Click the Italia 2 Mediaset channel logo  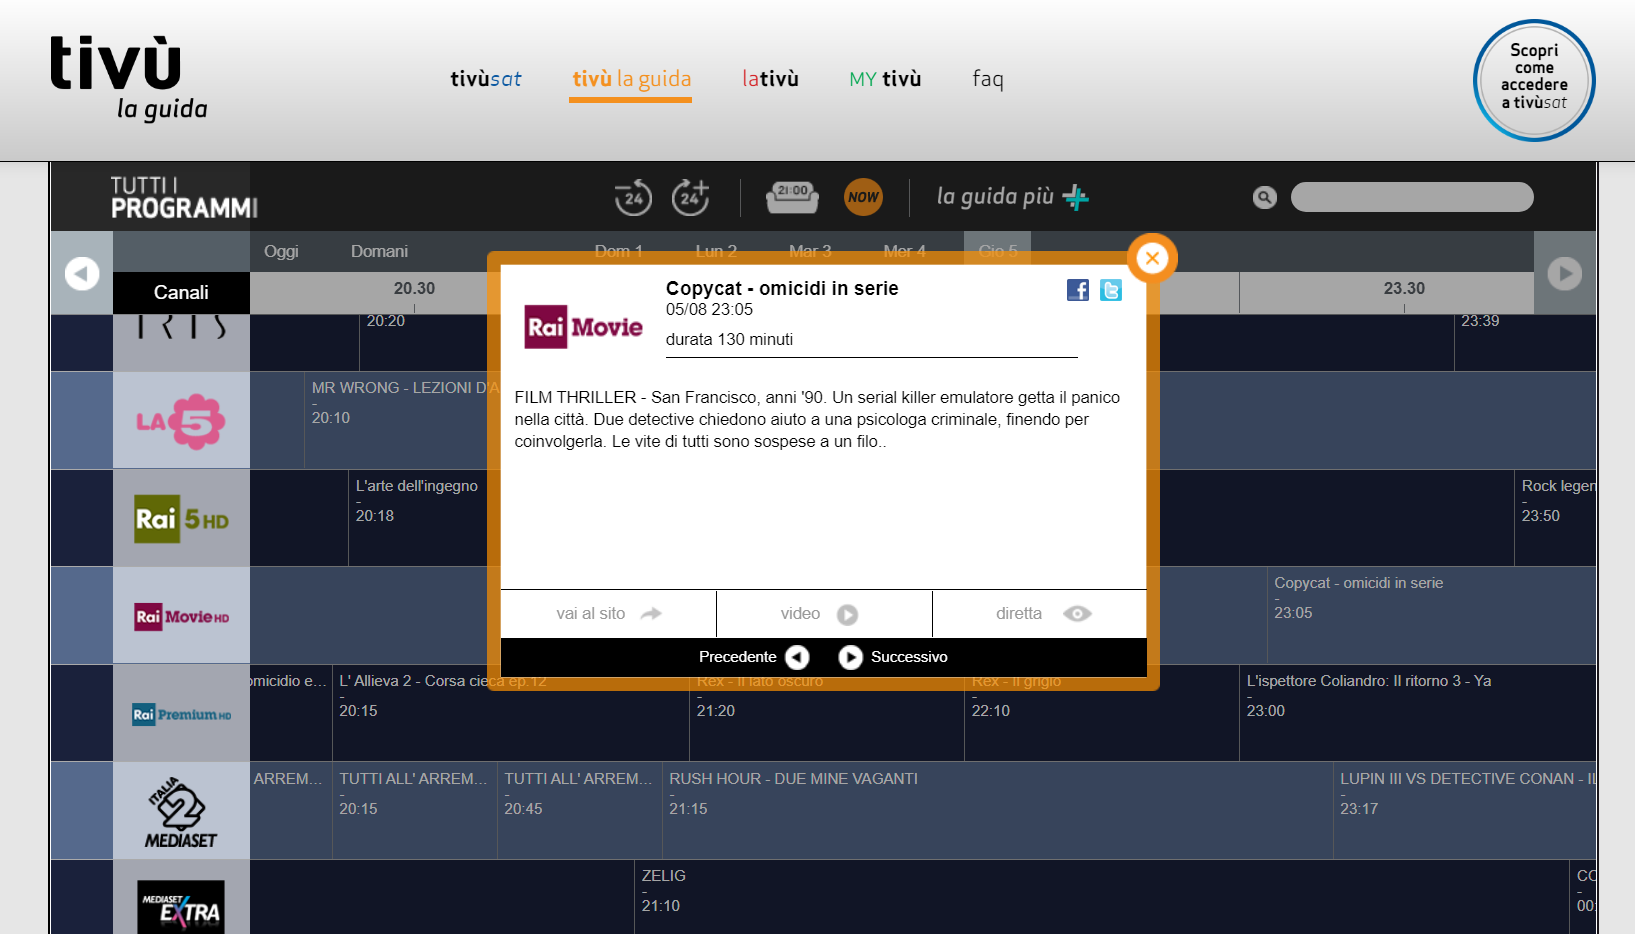181,811
